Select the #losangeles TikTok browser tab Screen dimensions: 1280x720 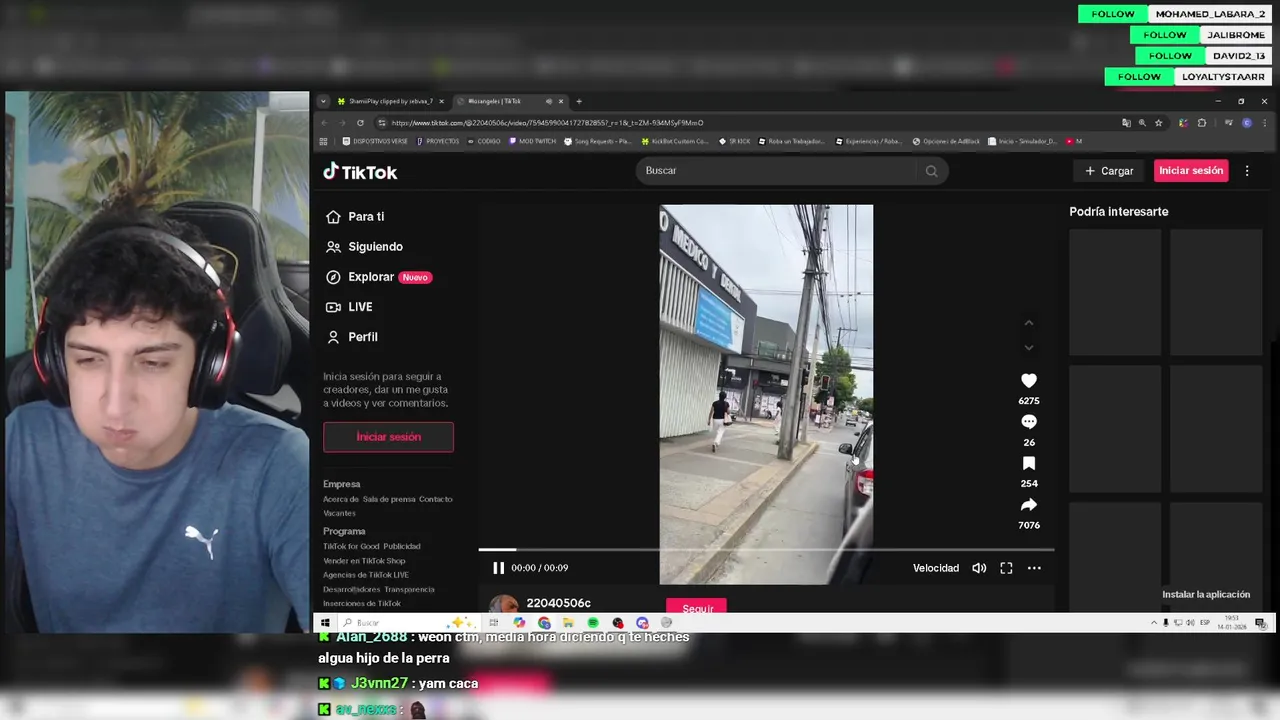tap(510, 101)
